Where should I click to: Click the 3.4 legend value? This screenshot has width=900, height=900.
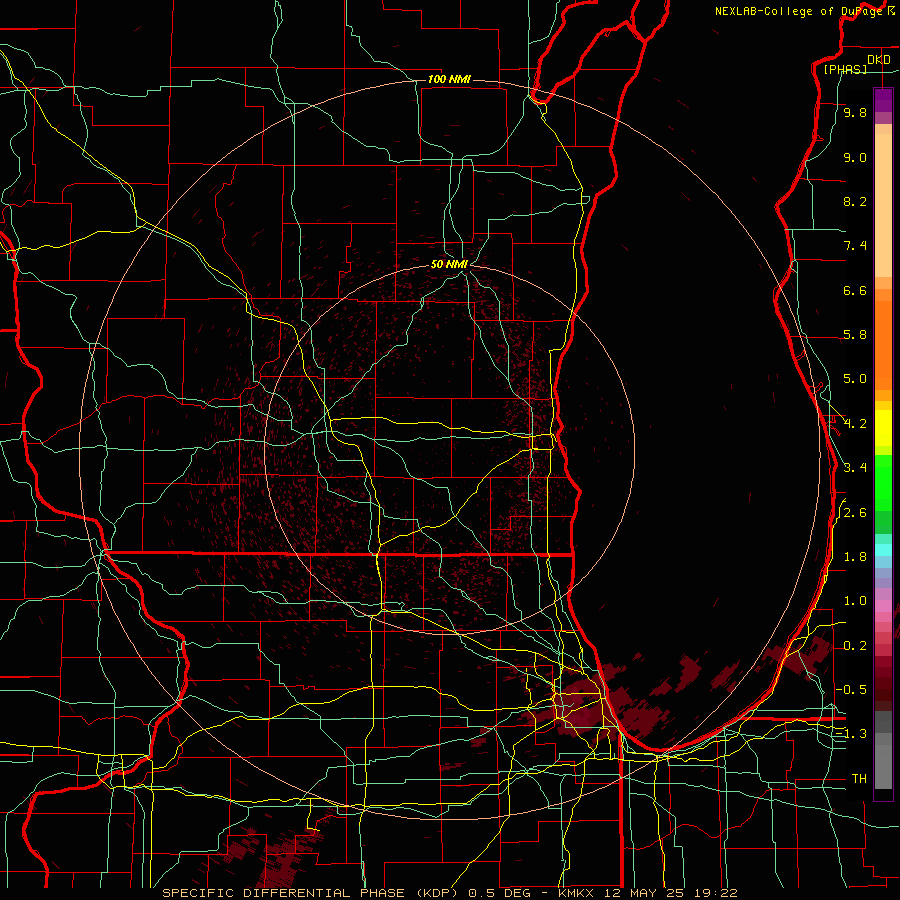[855, 468]
